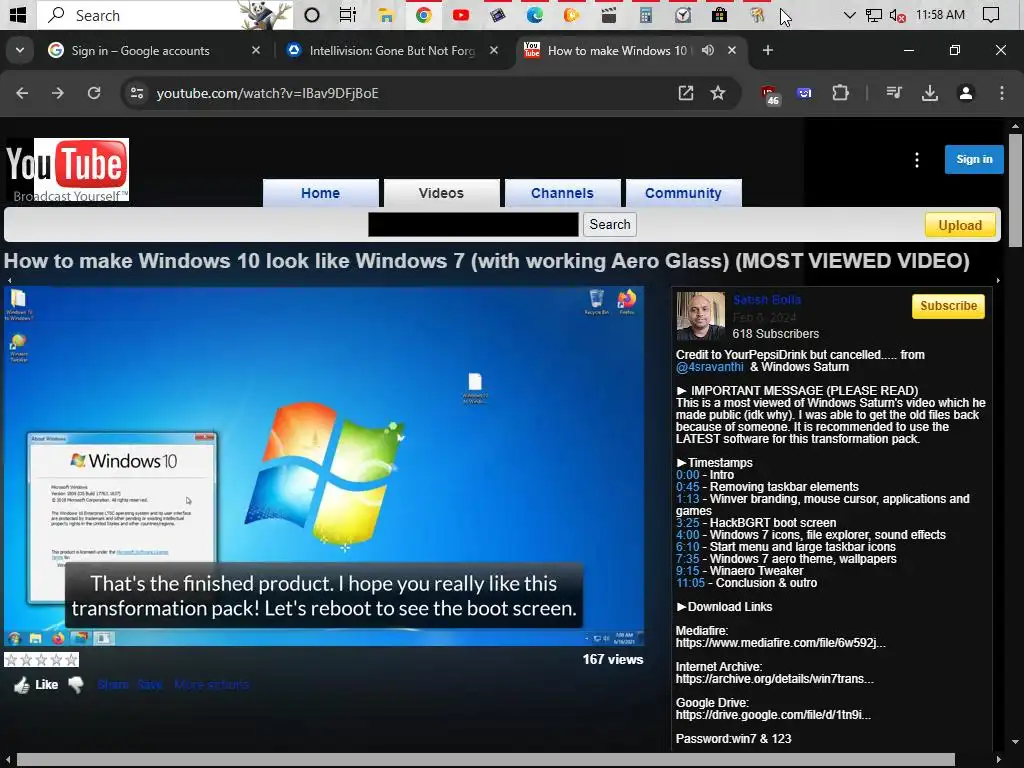Open the Google Drive download link
The width and height of the screenshot is (1024, 768).
(x=773, y=715)
